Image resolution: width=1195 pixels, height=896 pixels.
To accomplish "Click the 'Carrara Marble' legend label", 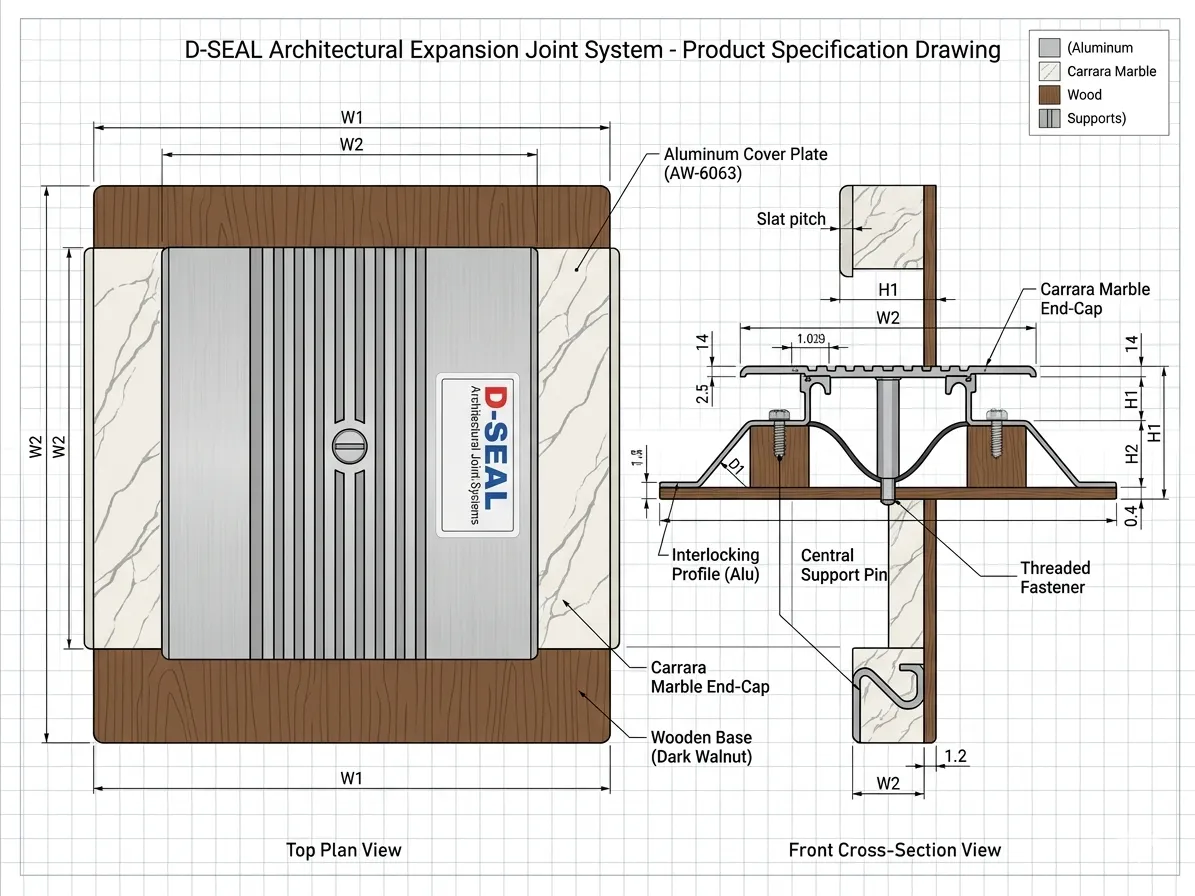I will [1111, 71].
